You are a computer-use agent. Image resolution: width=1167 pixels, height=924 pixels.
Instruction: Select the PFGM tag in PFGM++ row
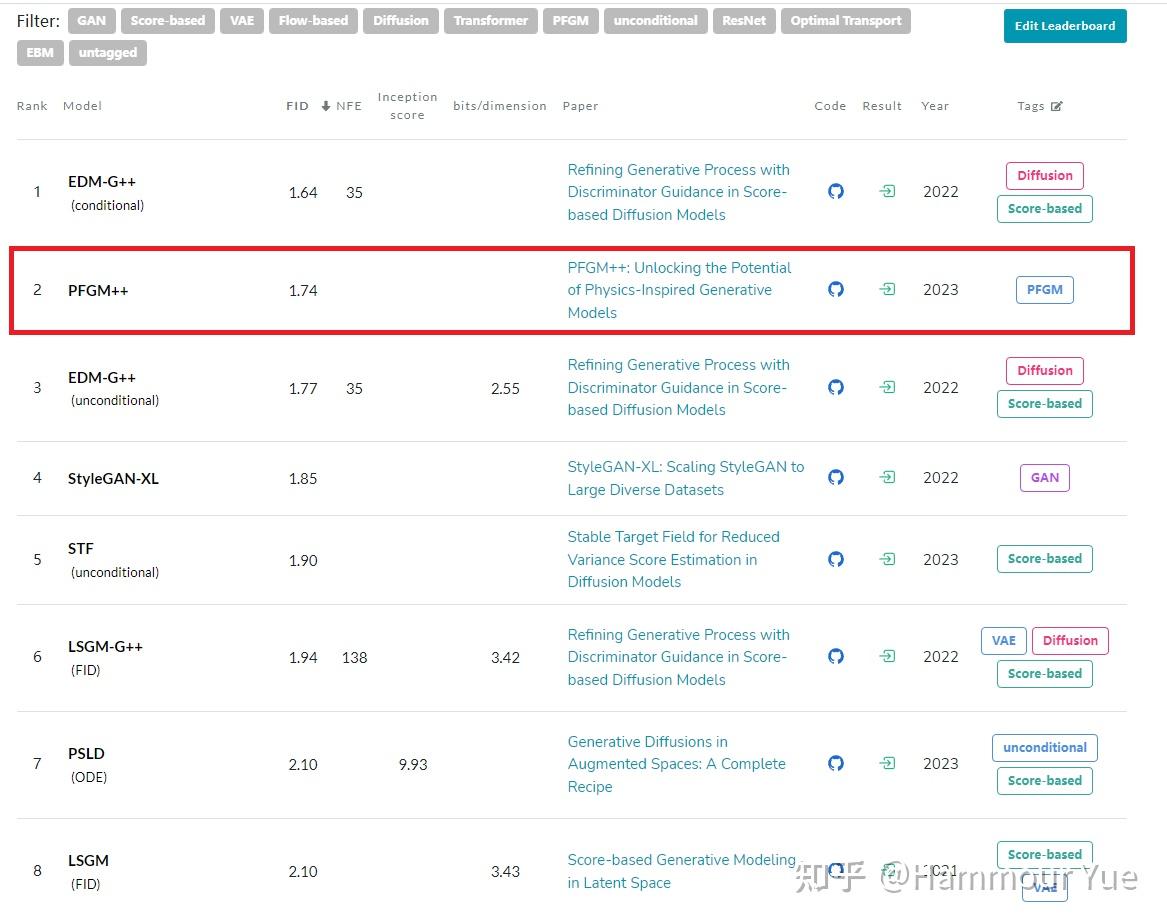(x=1044, y=290)
